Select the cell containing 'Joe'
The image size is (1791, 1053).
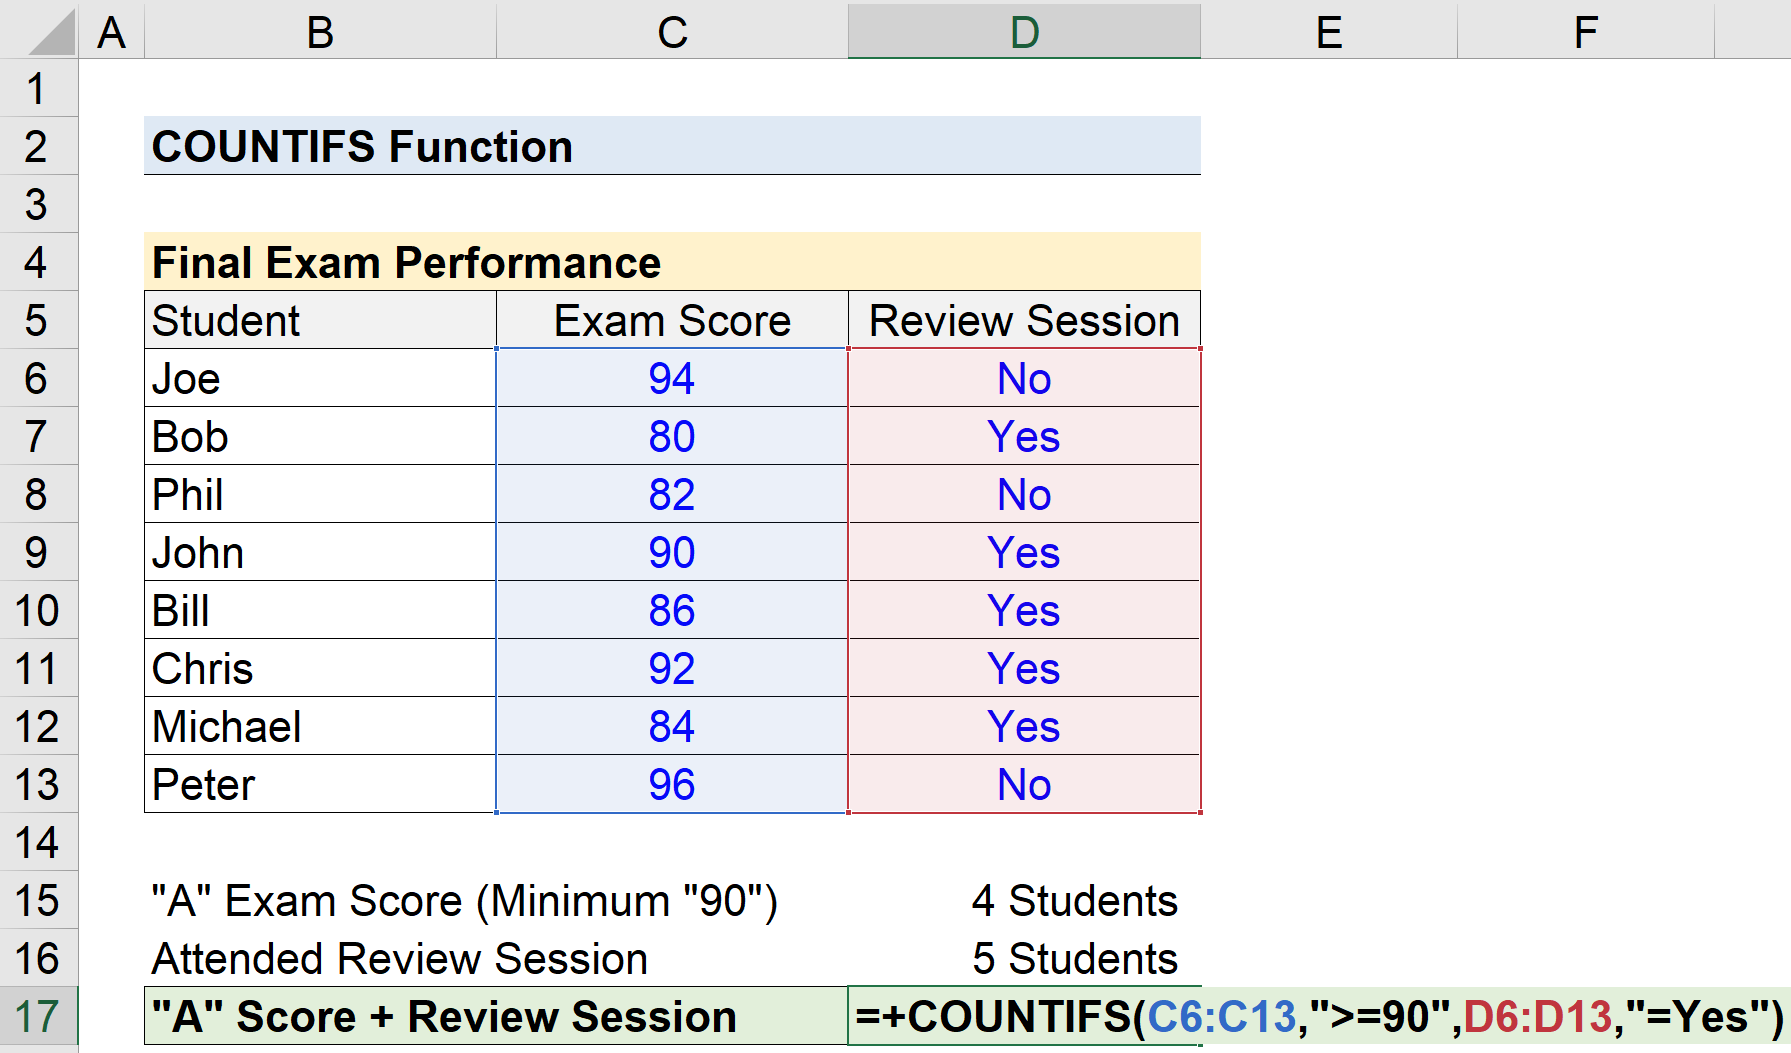tap(320, 378)
